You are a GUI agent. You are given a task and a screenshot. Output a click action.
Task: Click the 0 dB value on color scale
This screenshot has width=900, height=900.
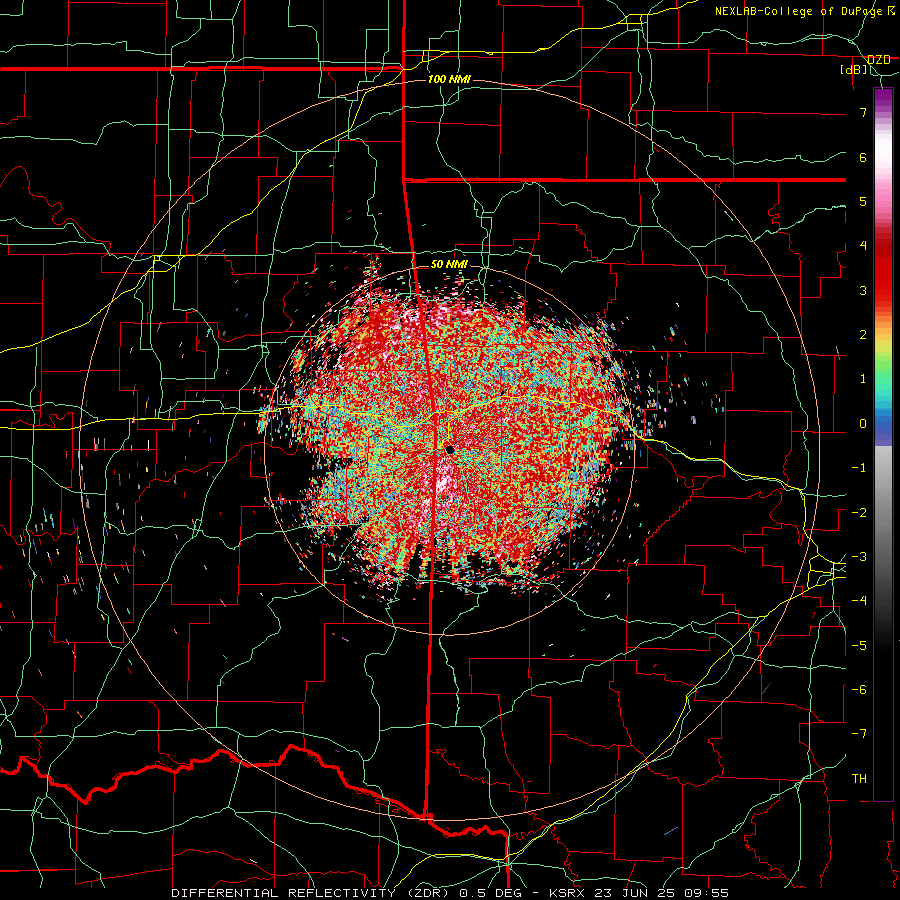pyautogui.click(x=863, y=424)
